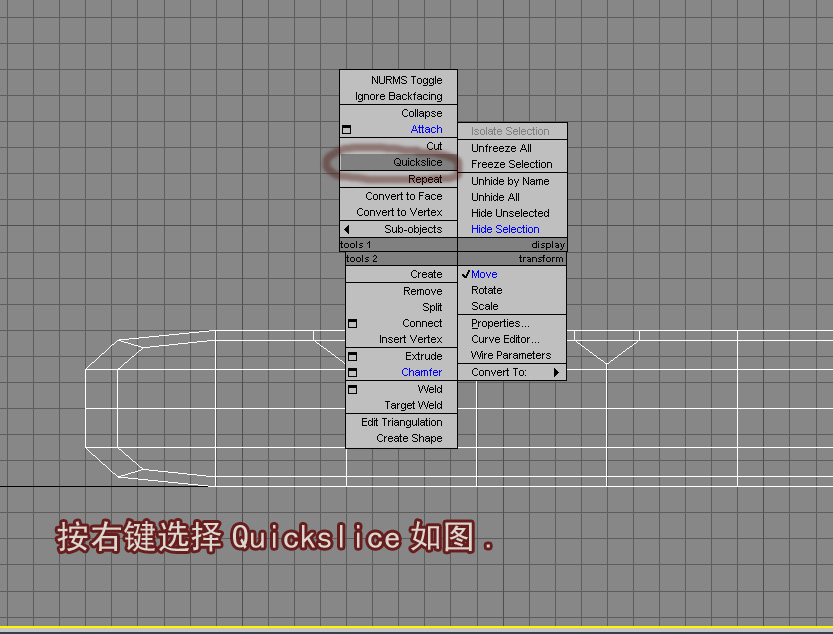Choose Quickslice from the quad menu
833x634 pixels.
(x=398, y=162)
